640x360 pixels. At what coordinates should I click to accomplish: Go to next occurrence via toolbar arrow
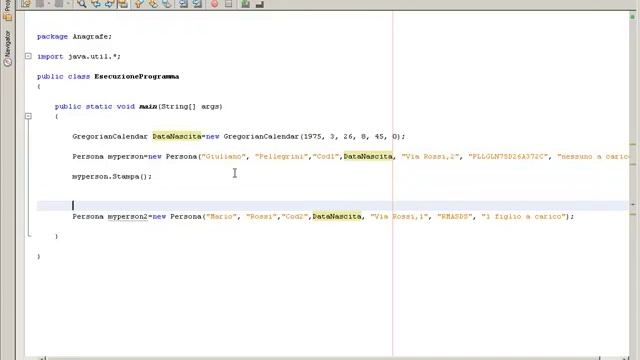(109, 4)
